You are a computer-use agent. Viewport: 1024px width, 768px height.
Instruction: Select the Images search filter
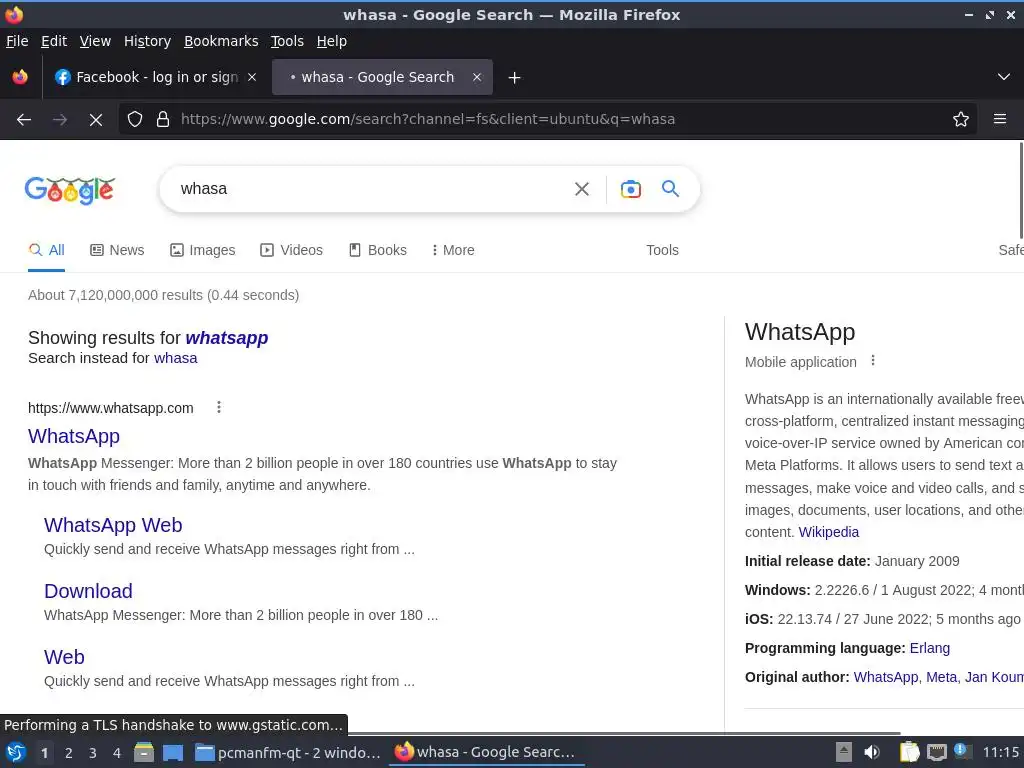[x=202, y=250]
